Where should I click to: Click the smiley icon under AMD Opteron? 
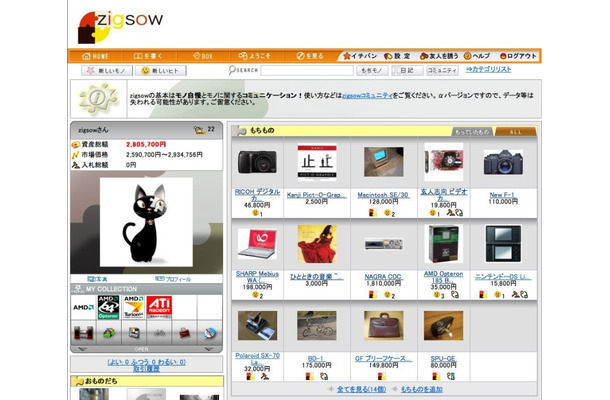pos(437,295)
